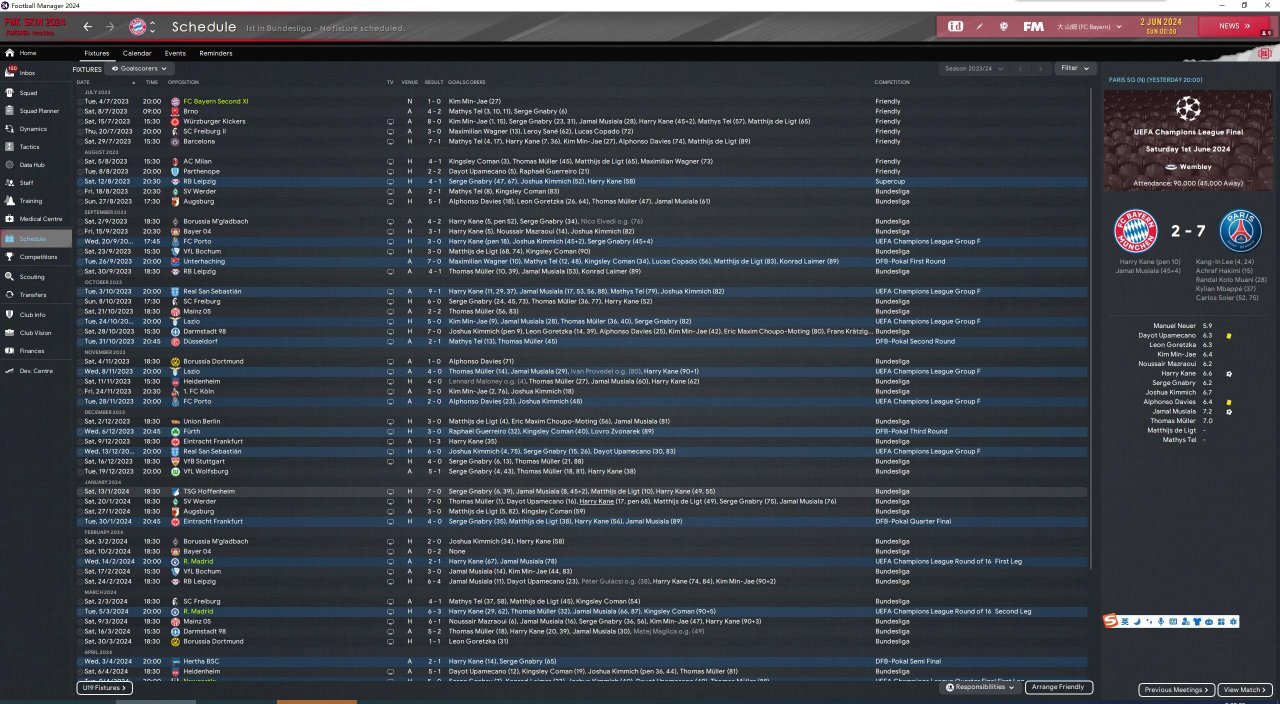Viewport: 1280px width, 704px height.
Task: Open Transfers in the sidebar
Action: [36, 295]
